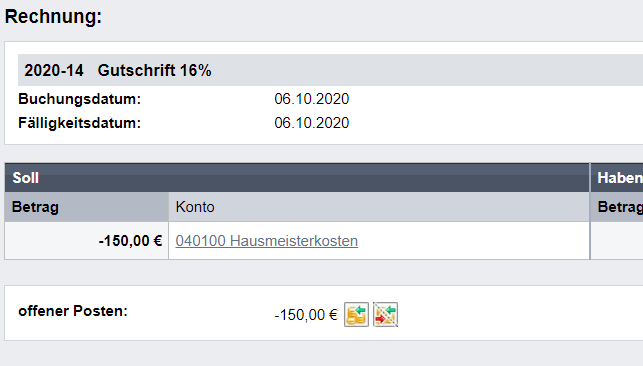The width and height of the screenshot is (643, 366).
Task: Click the Buchungsdatum label
Action: 80,99
